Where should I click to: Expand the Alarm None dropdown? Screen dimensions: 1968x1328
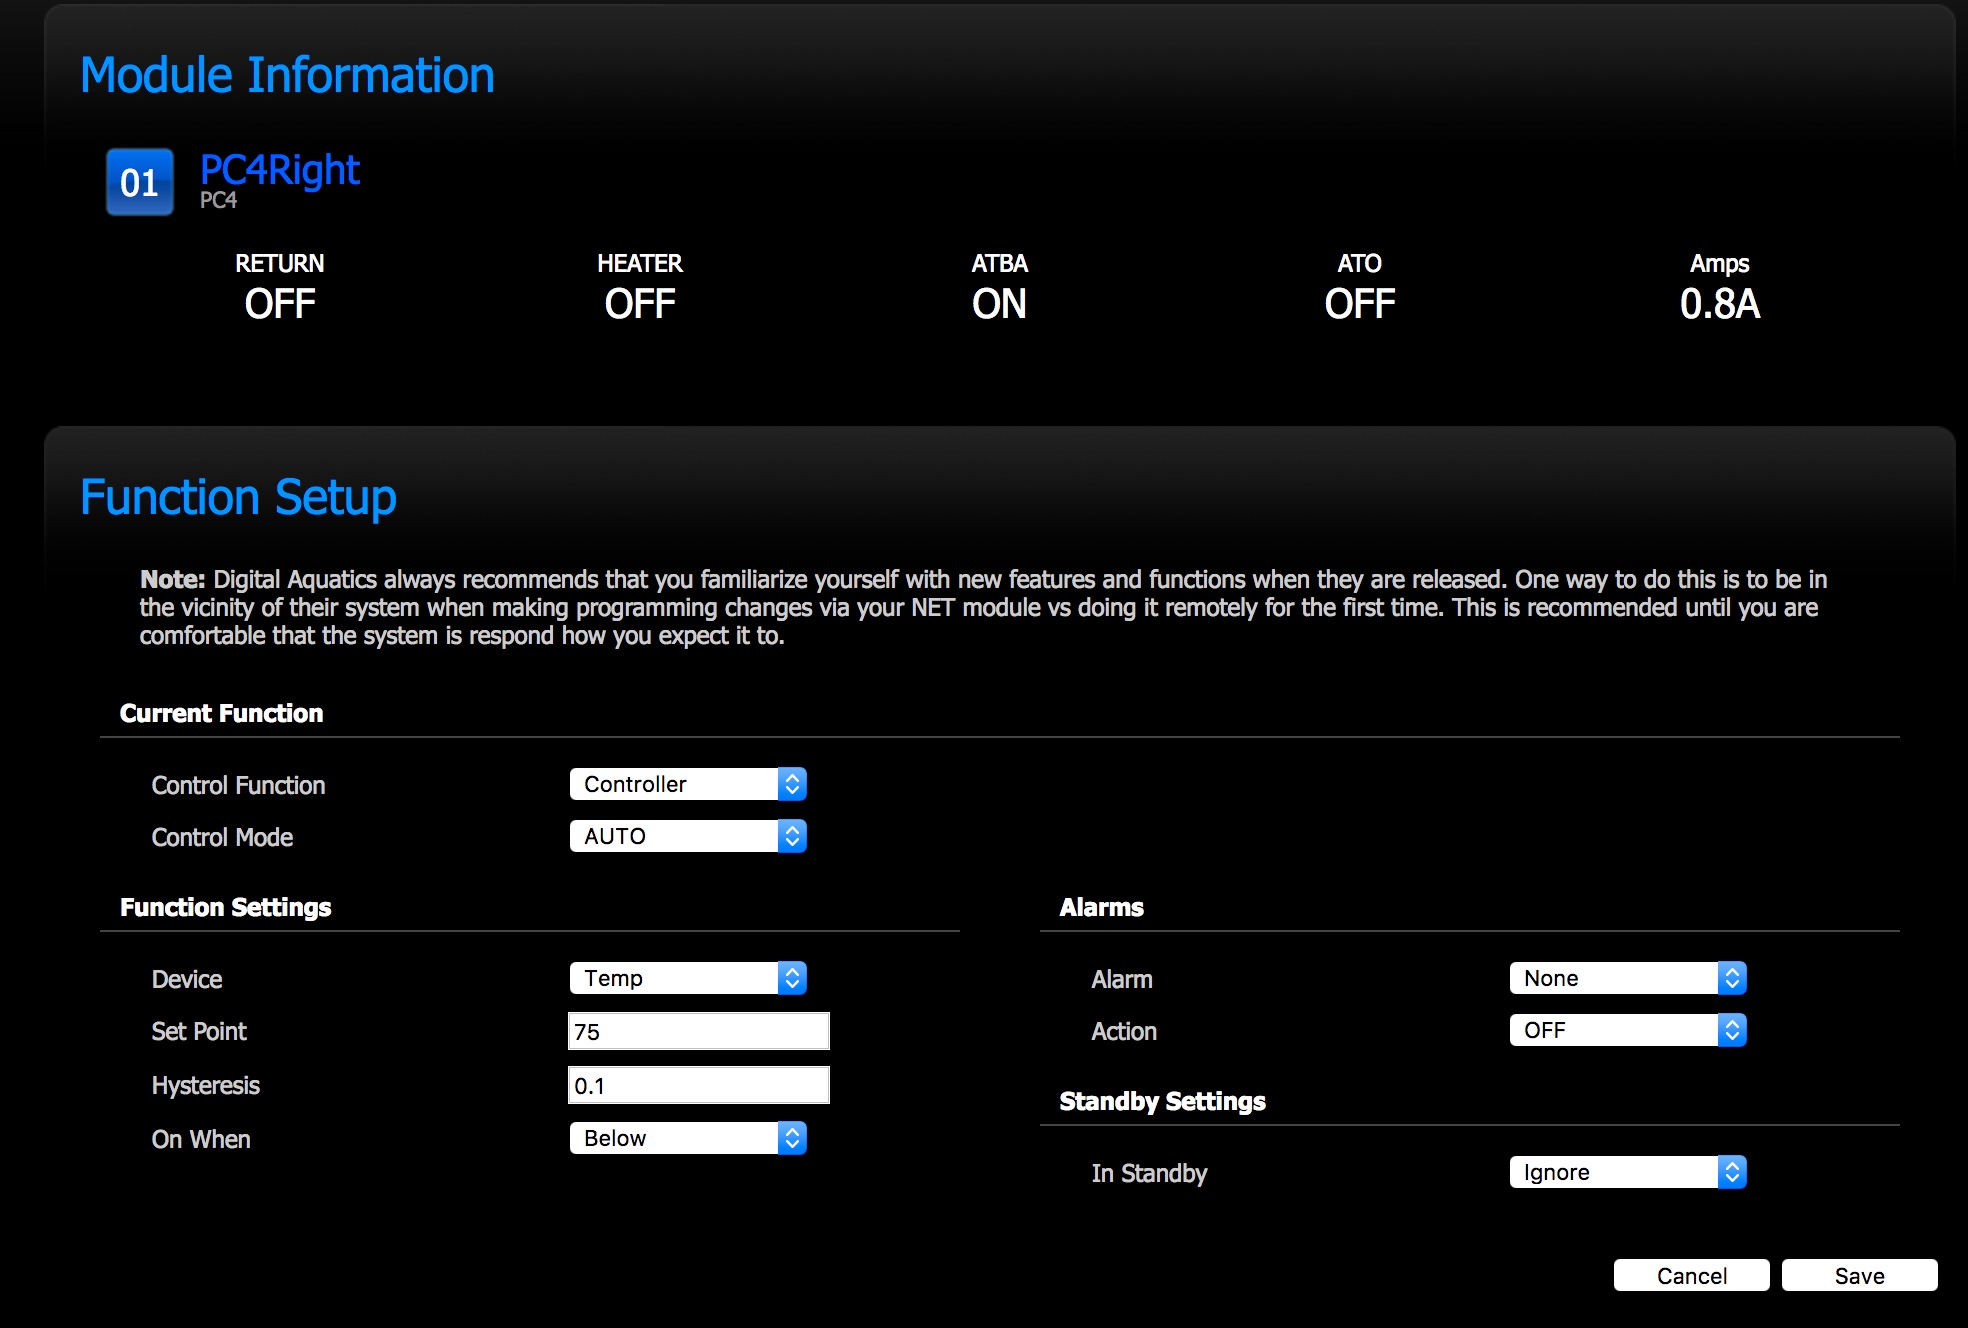click(1627, 978)
